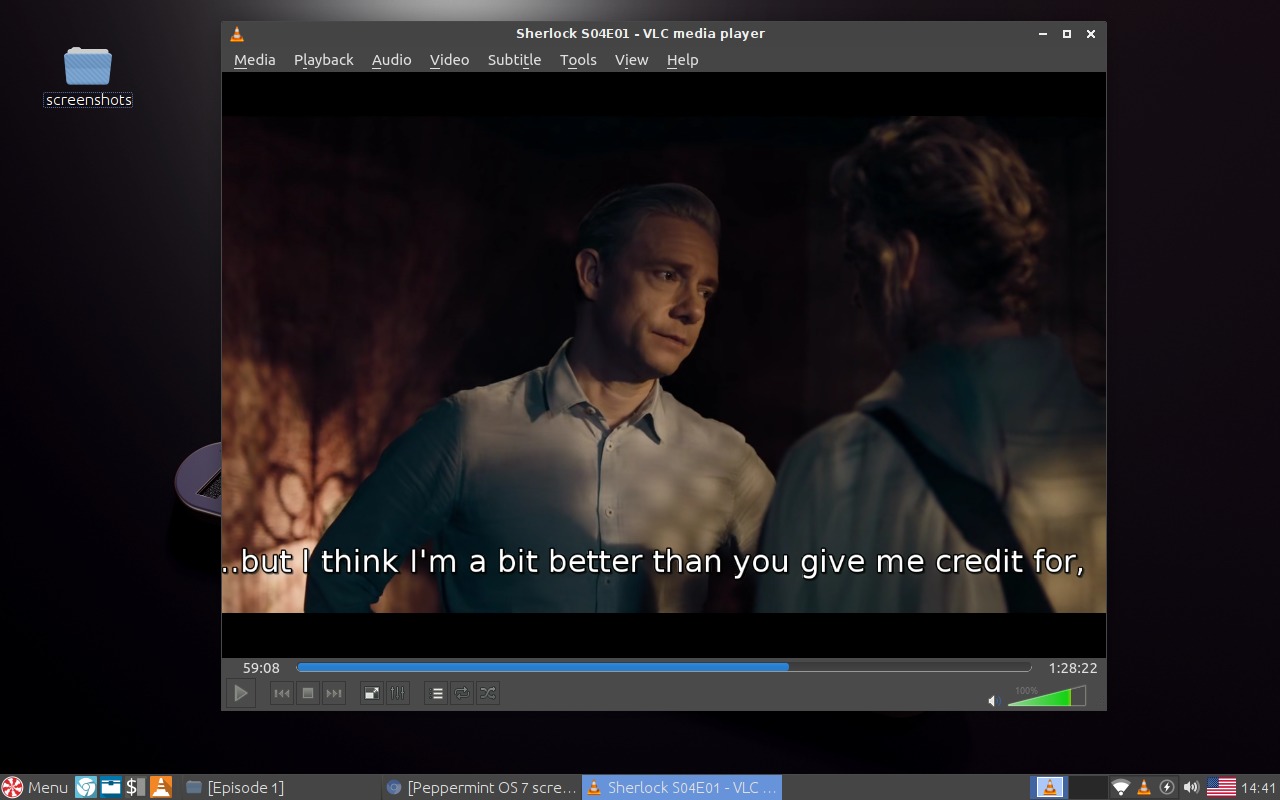Click the VLC system tray cone icon
The image size is (1280, 800).
point(1144,787)
